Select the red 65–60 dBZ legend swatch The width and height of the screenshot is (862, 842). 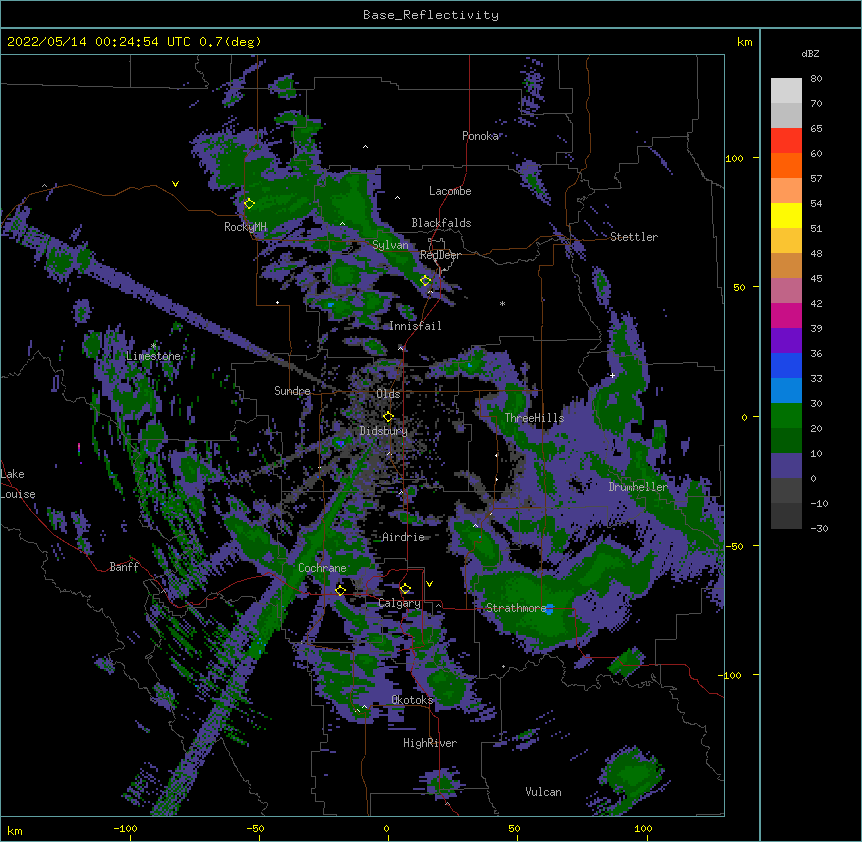(x=786, y=141)
